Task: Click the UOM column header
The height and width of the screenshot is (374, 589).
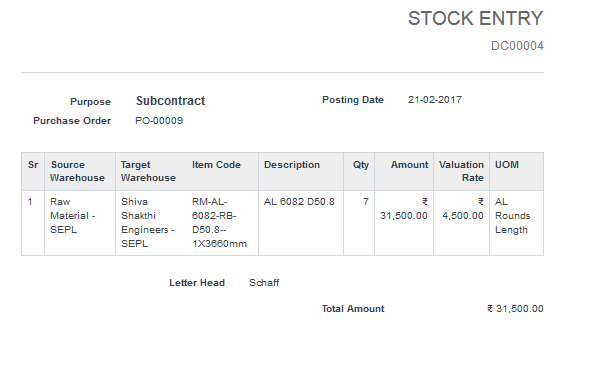Action: pyautogui.click(x=507, y=165)
